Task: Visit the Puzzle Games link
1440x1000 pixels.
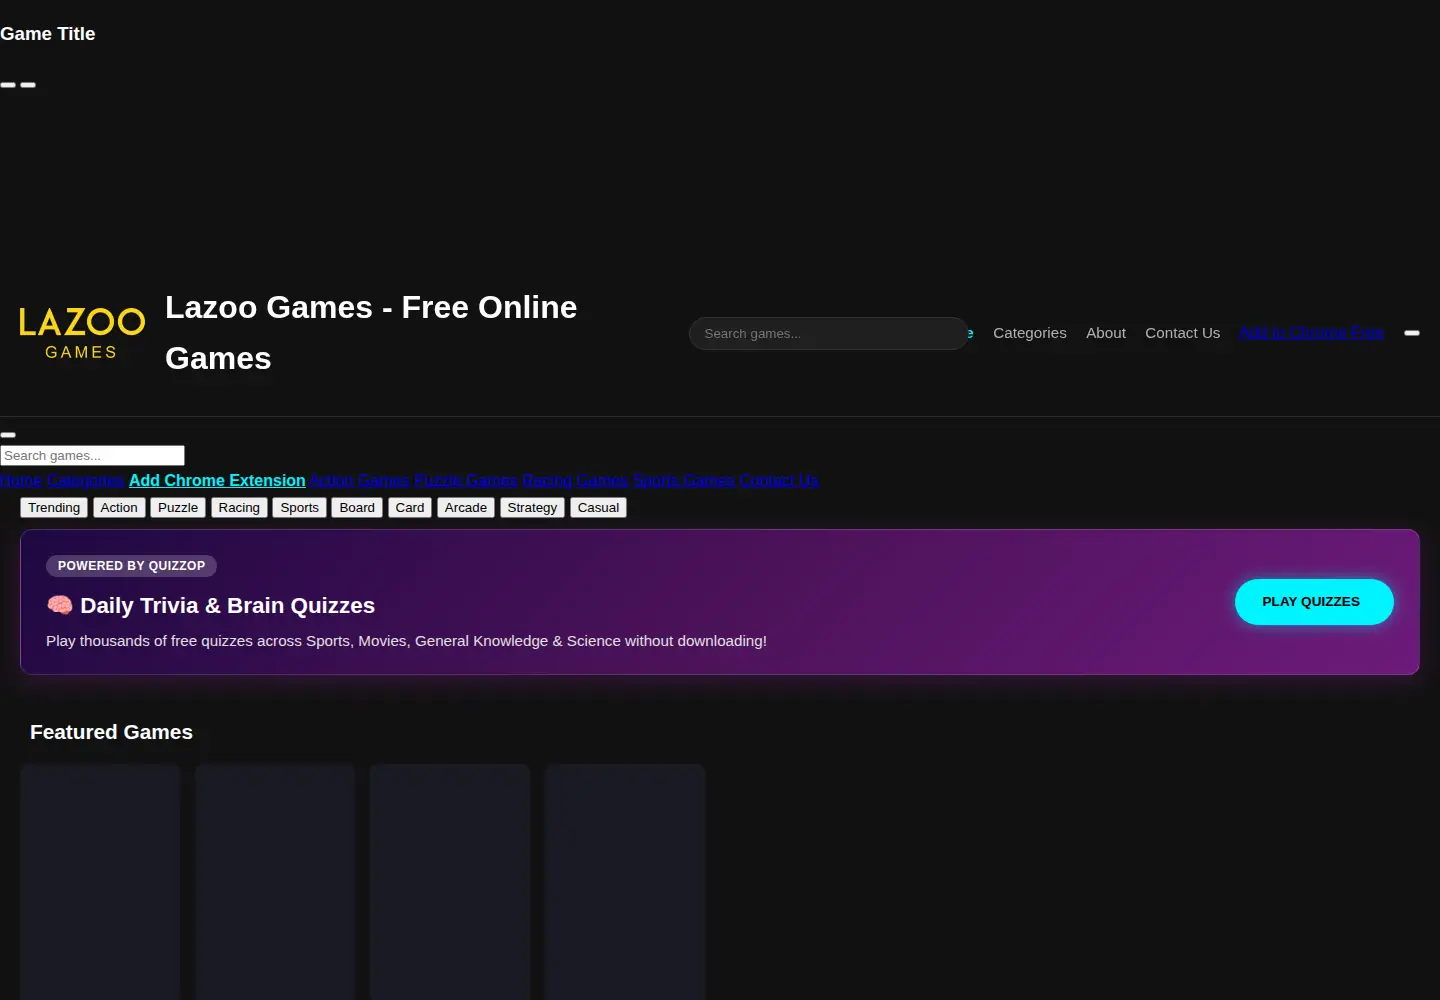Action: (466, 481)
